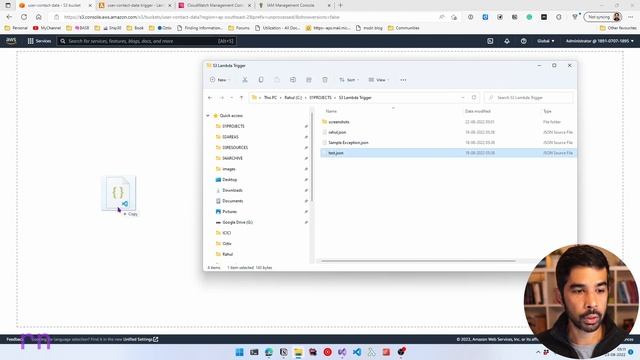The height and width of the screenshot is (360, 640).
Task: Open the AWS Global region dropdown
Action: (x=546, y=41)
